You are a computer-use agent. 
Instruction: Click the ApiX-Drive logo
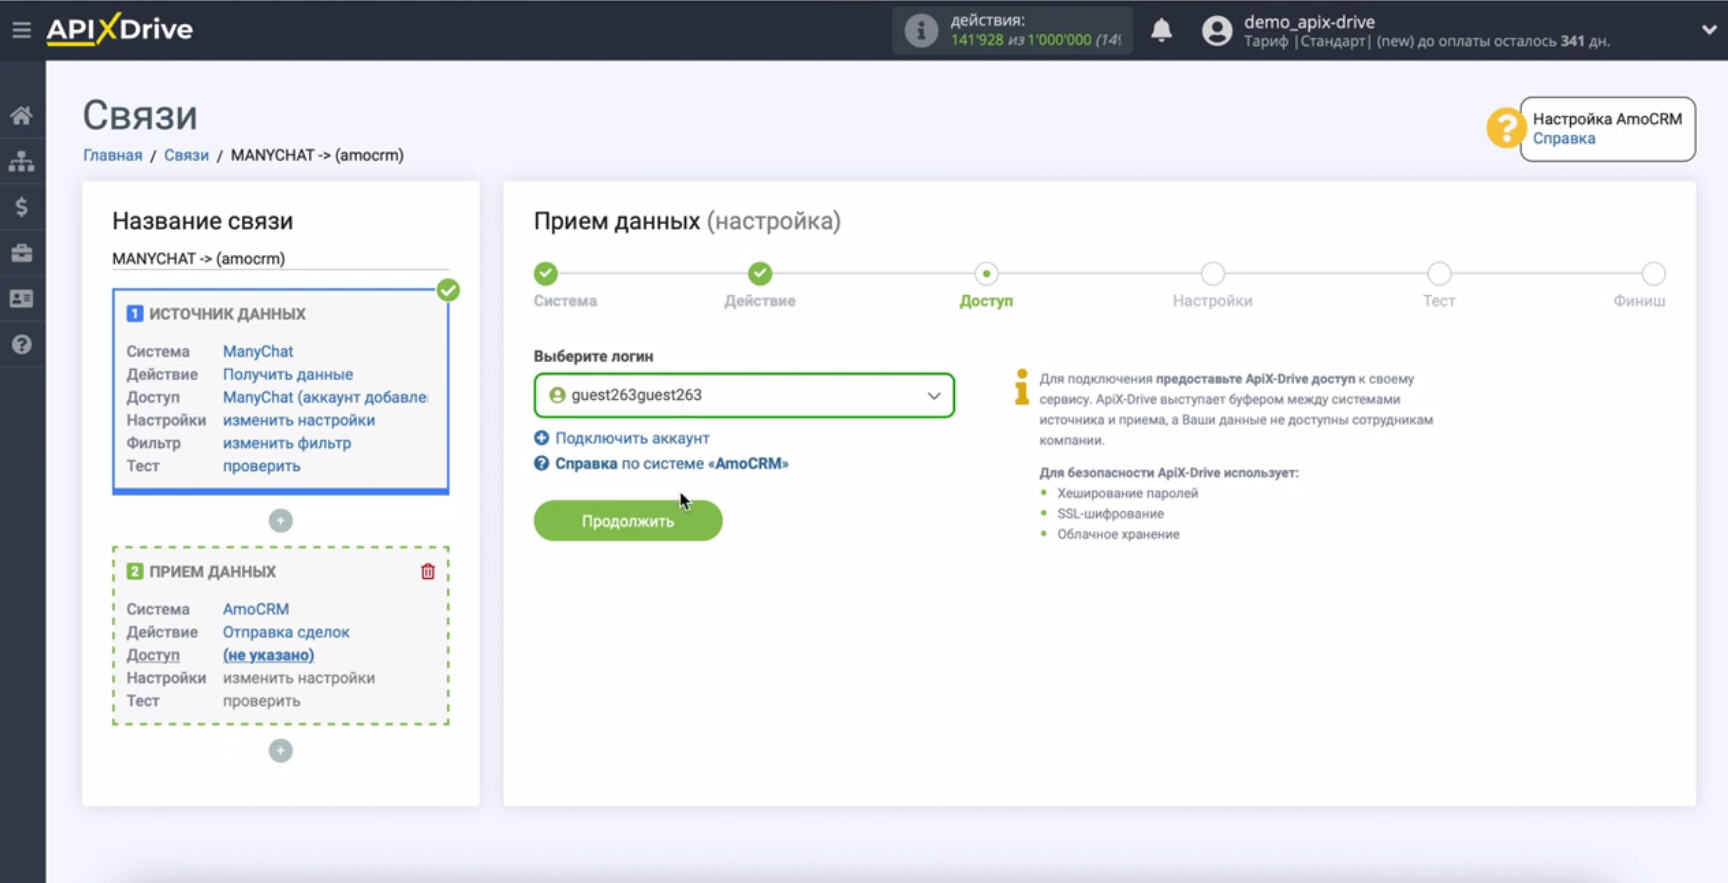(120, 29)
